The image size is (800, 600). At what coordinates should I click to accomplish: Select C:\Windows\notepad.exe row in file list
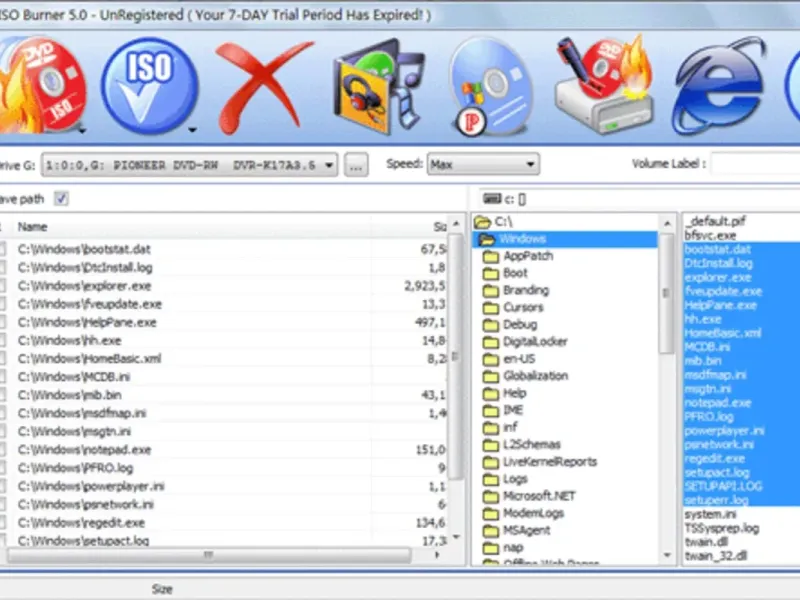coord(224,450)
